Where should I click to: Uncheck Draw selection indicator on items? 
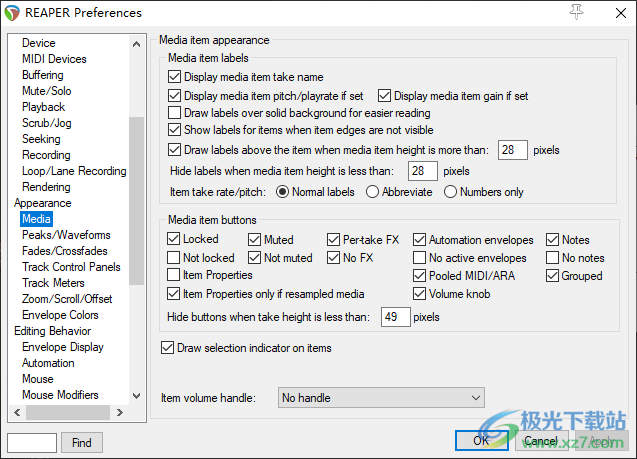click(168, 348)
